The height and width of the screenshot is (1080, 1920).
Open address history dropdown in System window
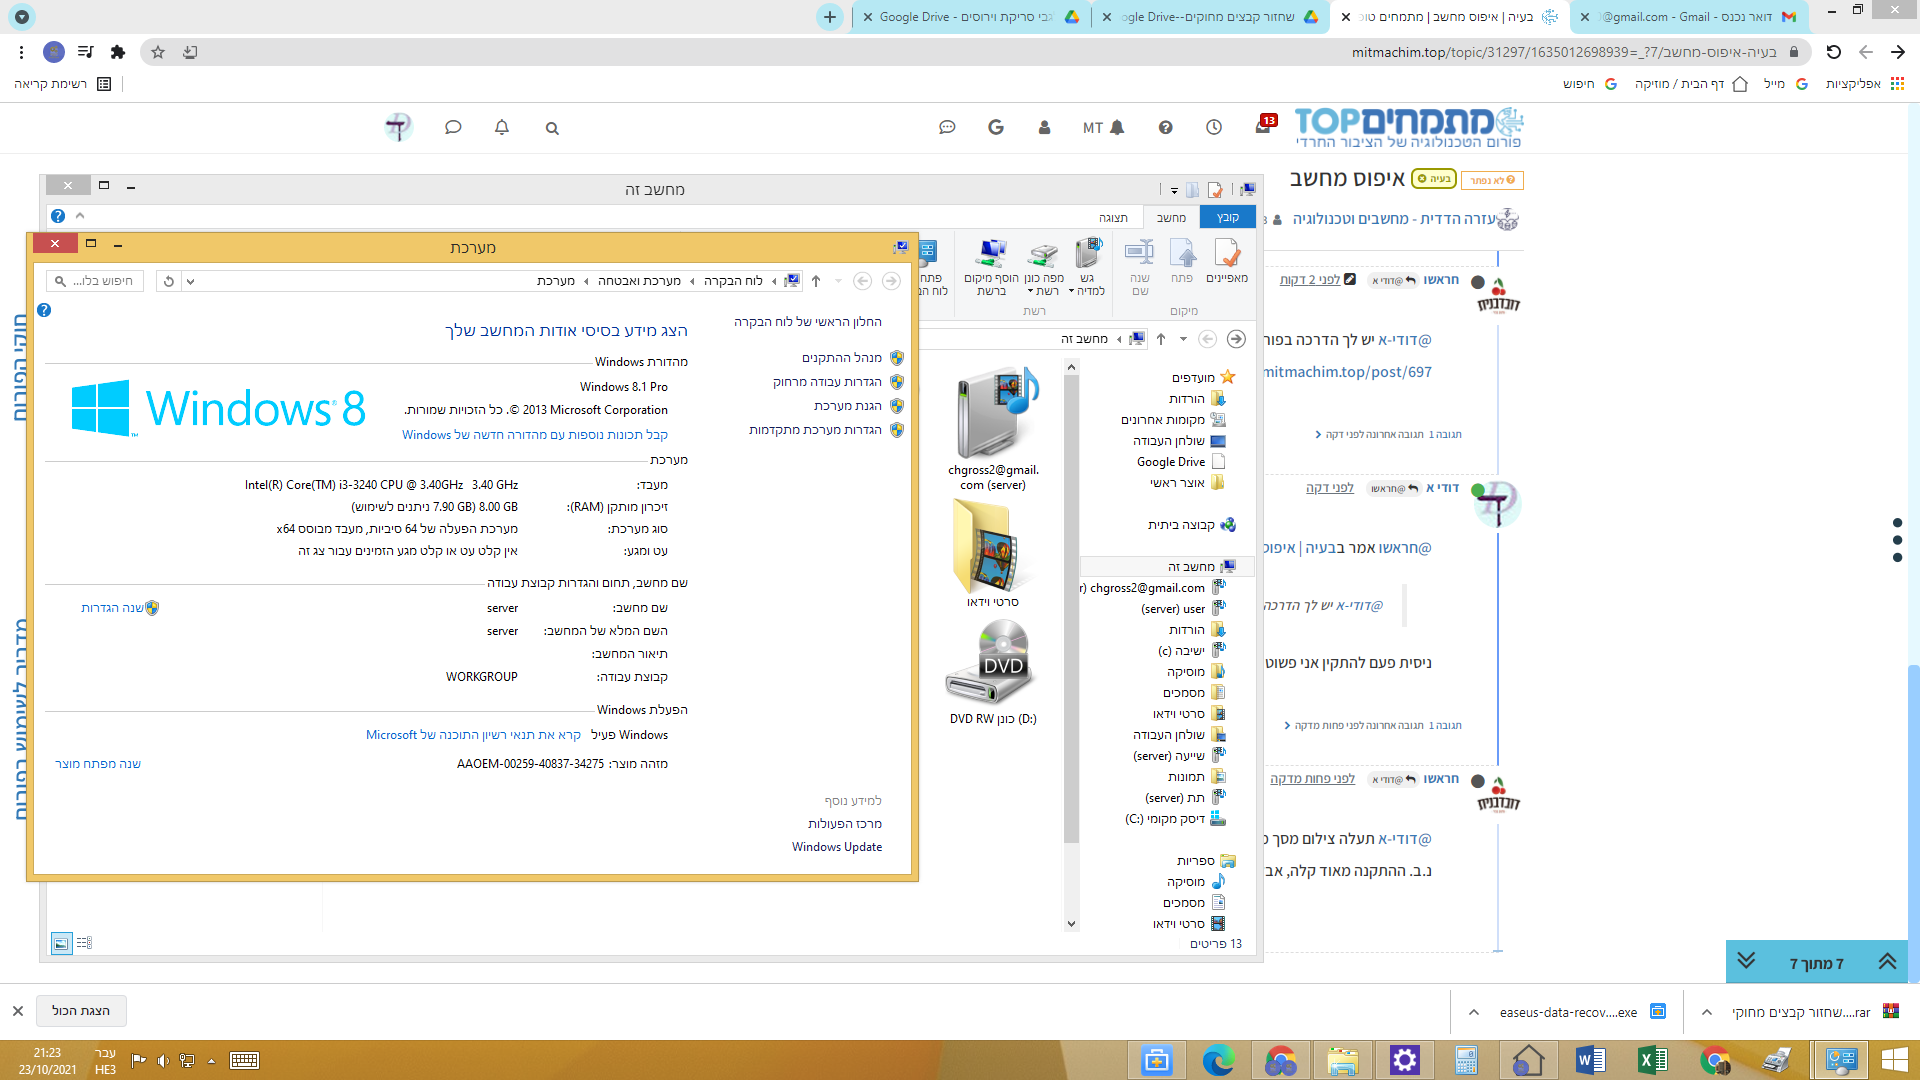[190, 281]
